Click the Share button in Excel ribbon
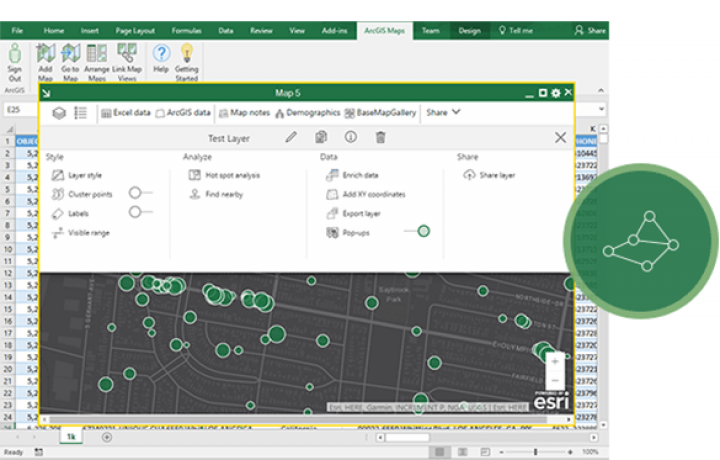This screenshot has height=460, width=720. pyautogui.click(x=590, y=31)
